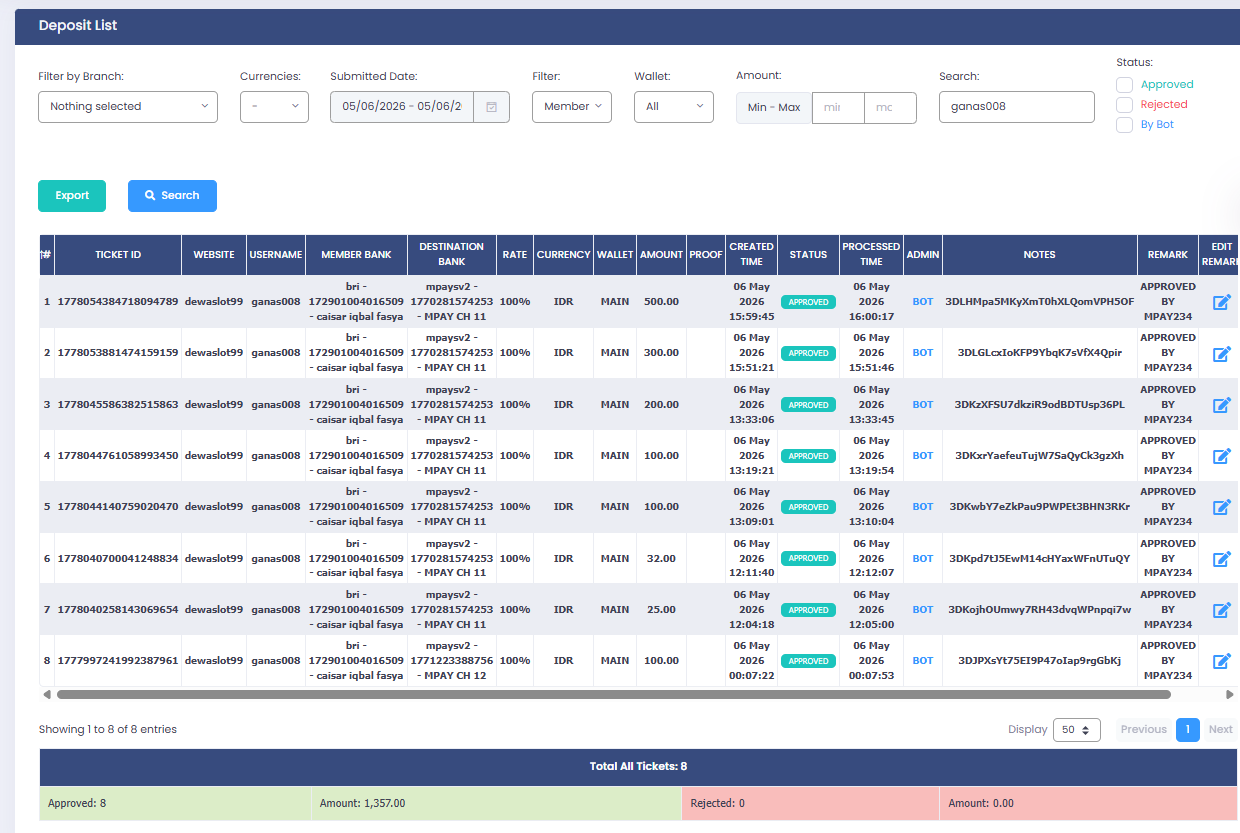Click the Search field containing ganas008

tap(1016, 107)
